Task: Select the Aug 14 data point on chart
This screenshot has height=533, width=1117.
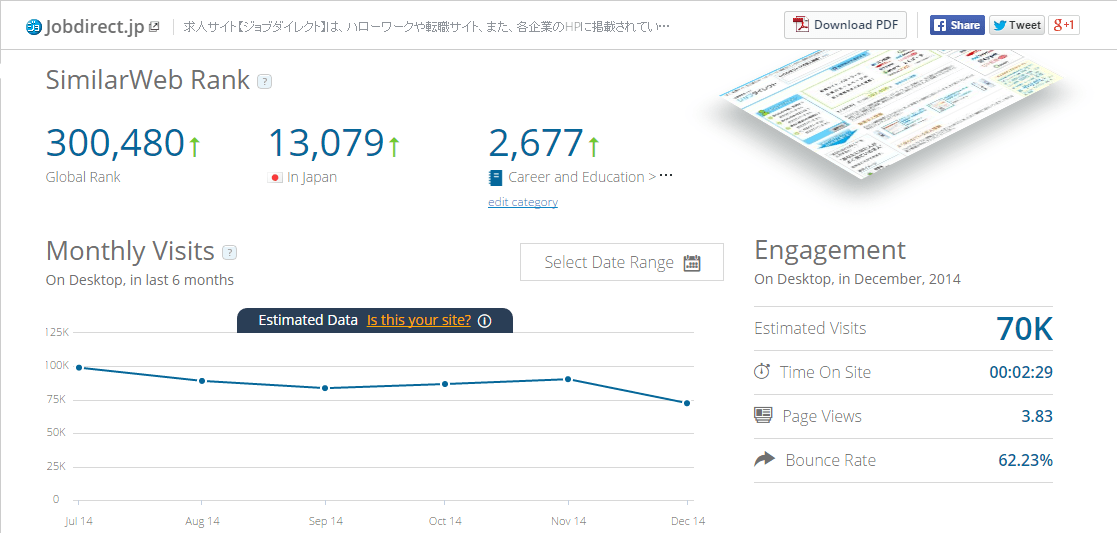Action: pyautogui.click(x=202, y=381)
